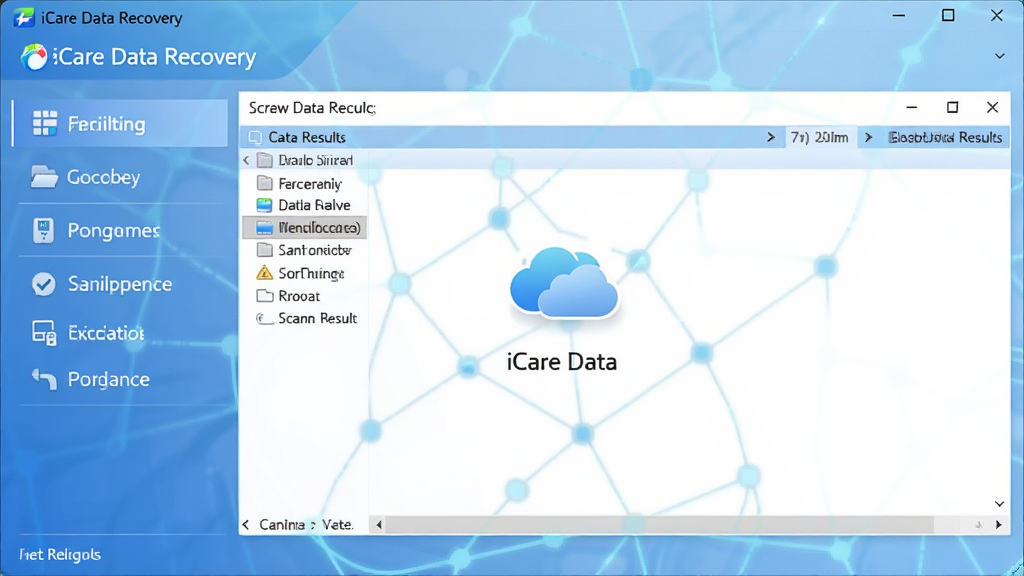Select Sant onεicbe in the tree
Viewport: 1024px width, 576px height.
pyautogui.click(x=315, y=250)
